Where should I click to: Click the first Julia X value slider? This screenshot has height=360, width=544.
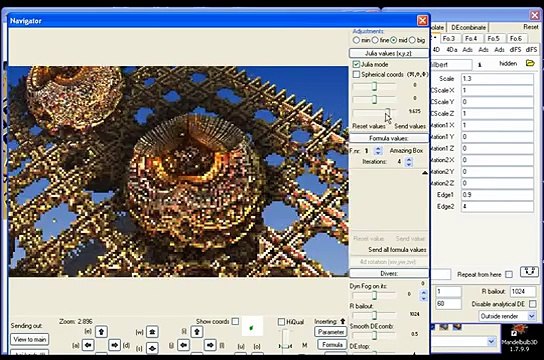click(374, 86)
